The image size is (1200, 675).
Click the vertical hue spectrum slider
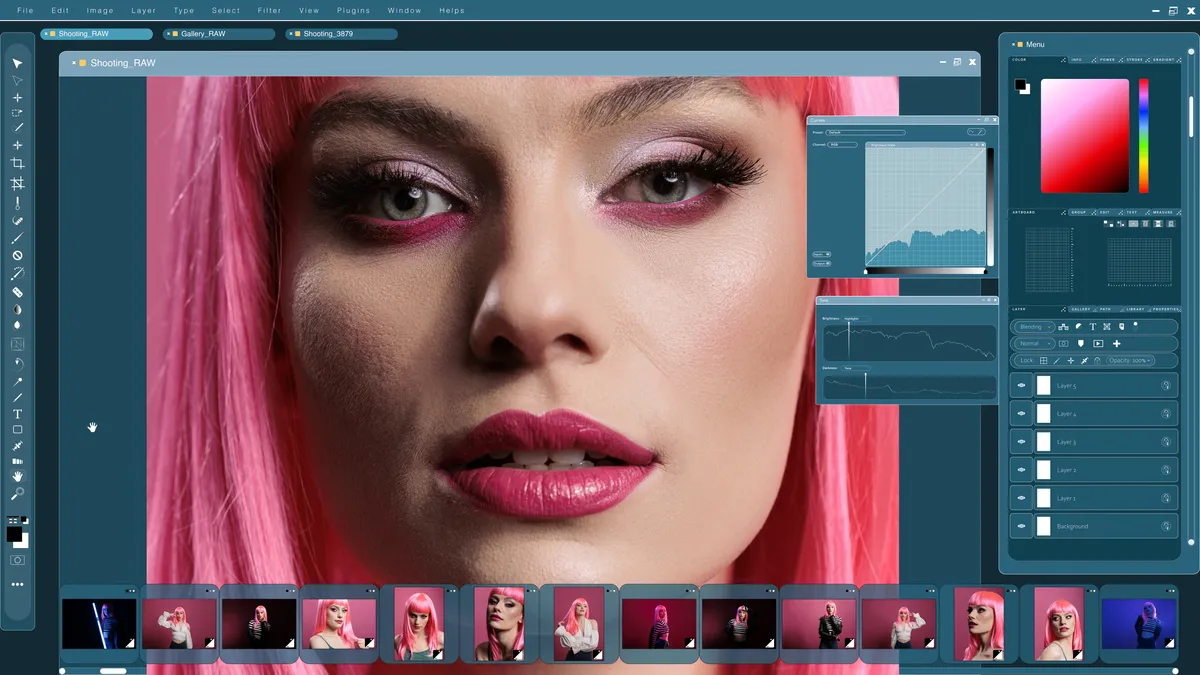point(1144,135)
